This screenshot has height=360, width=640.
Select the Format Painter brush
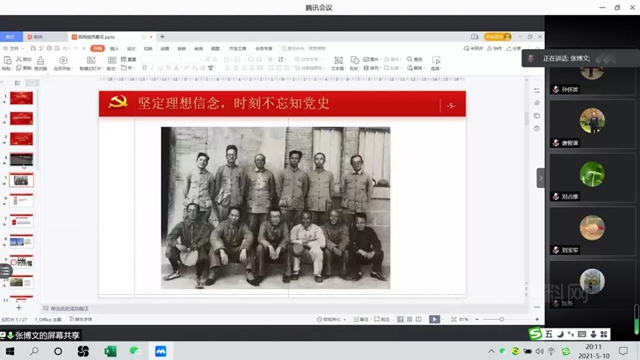click(x=40, y=63)
